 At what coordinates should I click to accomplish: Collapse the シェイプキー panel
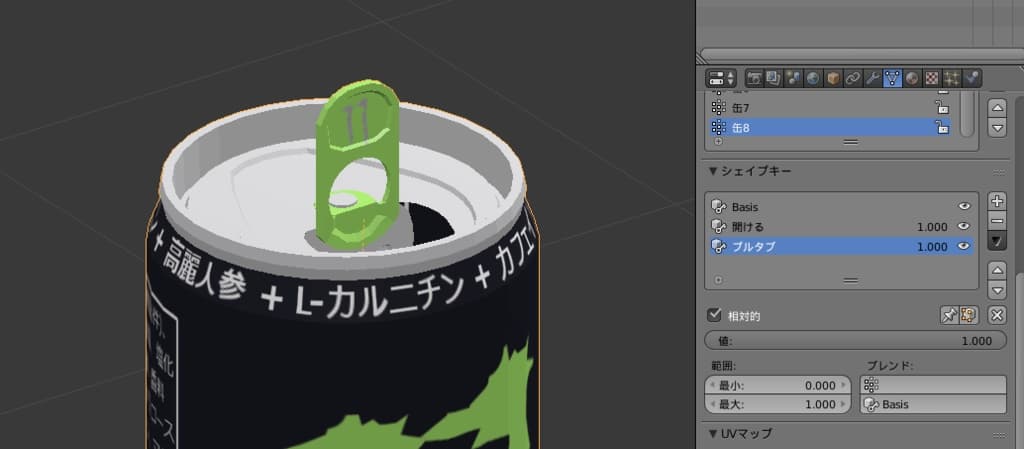[713, 172]
